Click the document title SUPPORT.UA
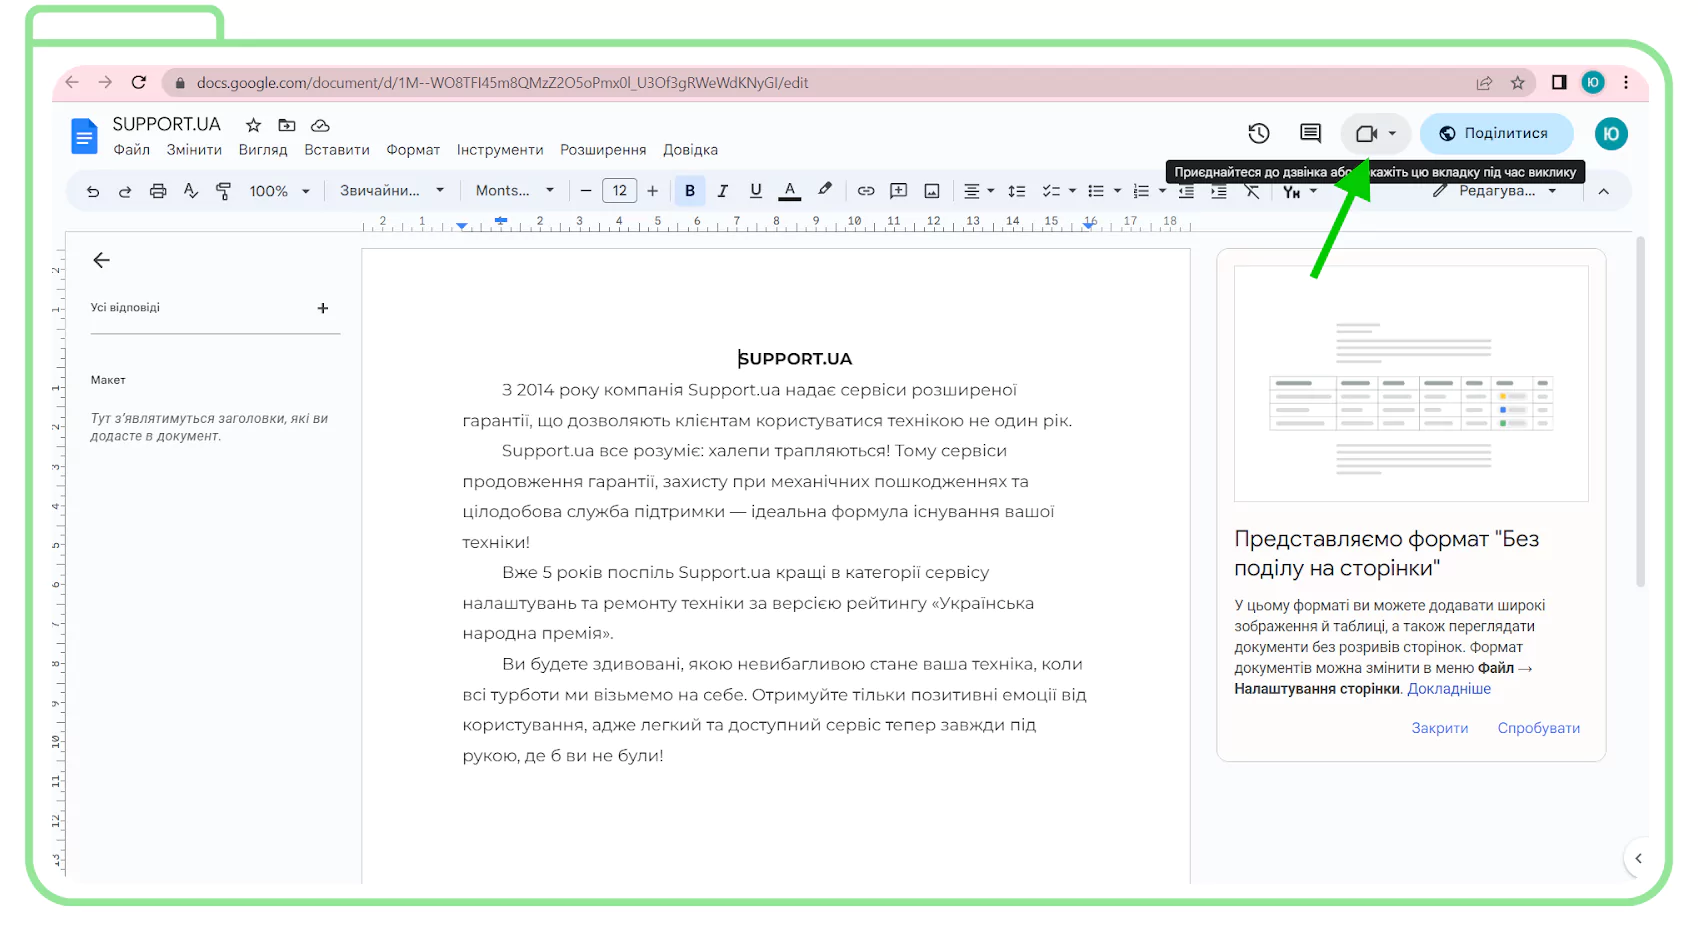This screenshot has width=1698, height=928. (166, 124)
